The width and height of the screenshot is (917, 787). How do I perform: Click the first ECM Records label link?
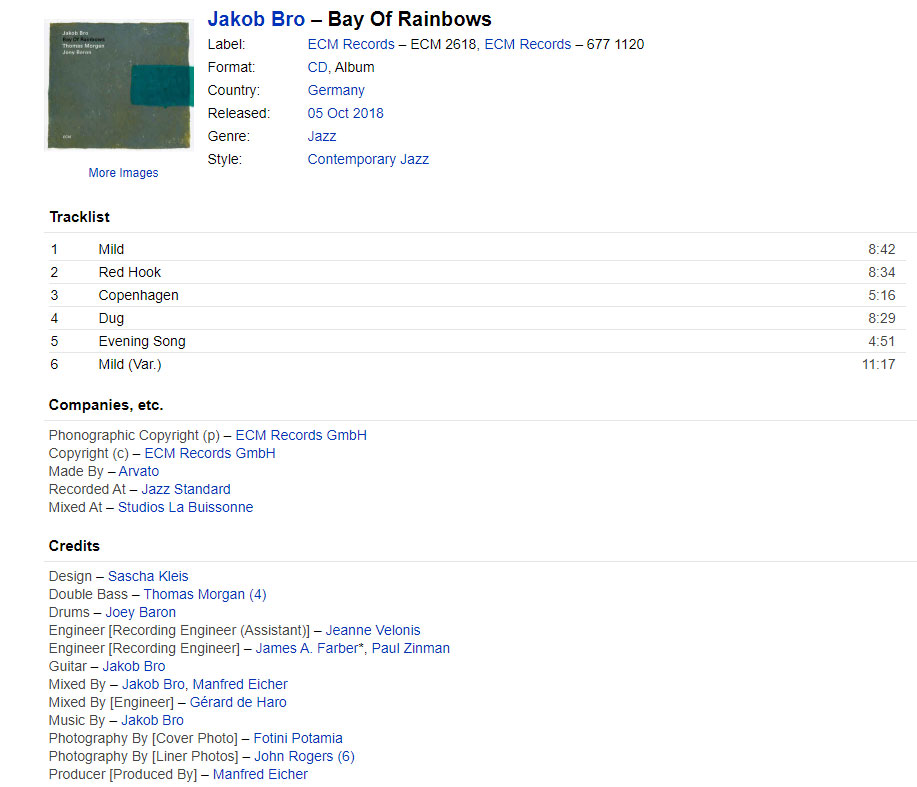click(350, 44)
